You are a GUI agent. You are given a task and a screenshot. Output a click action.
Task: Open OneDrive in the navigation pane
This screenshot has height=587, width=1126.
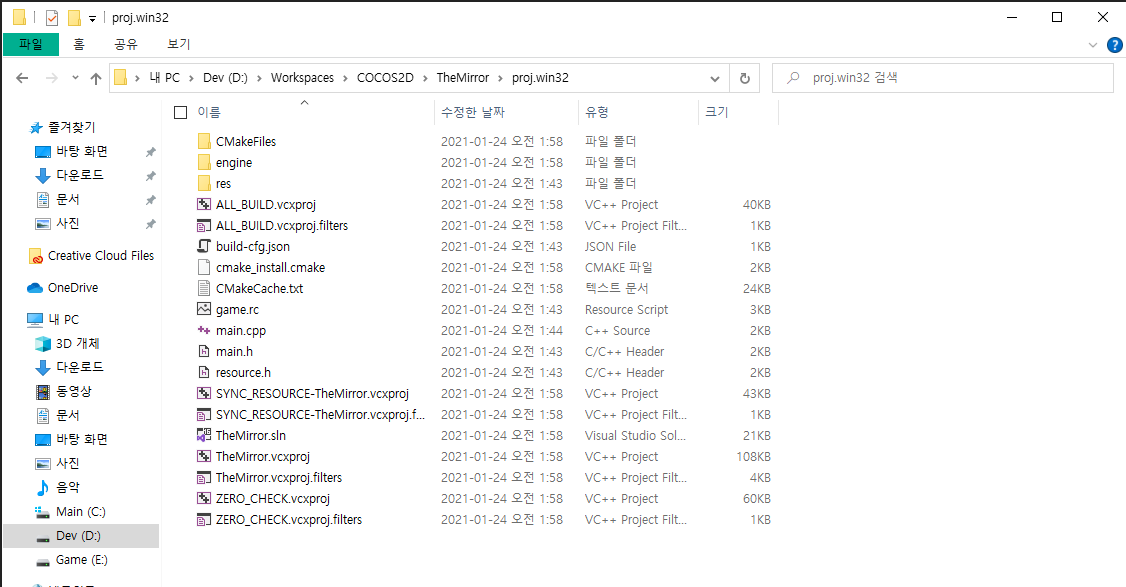(x=62, y=287)
